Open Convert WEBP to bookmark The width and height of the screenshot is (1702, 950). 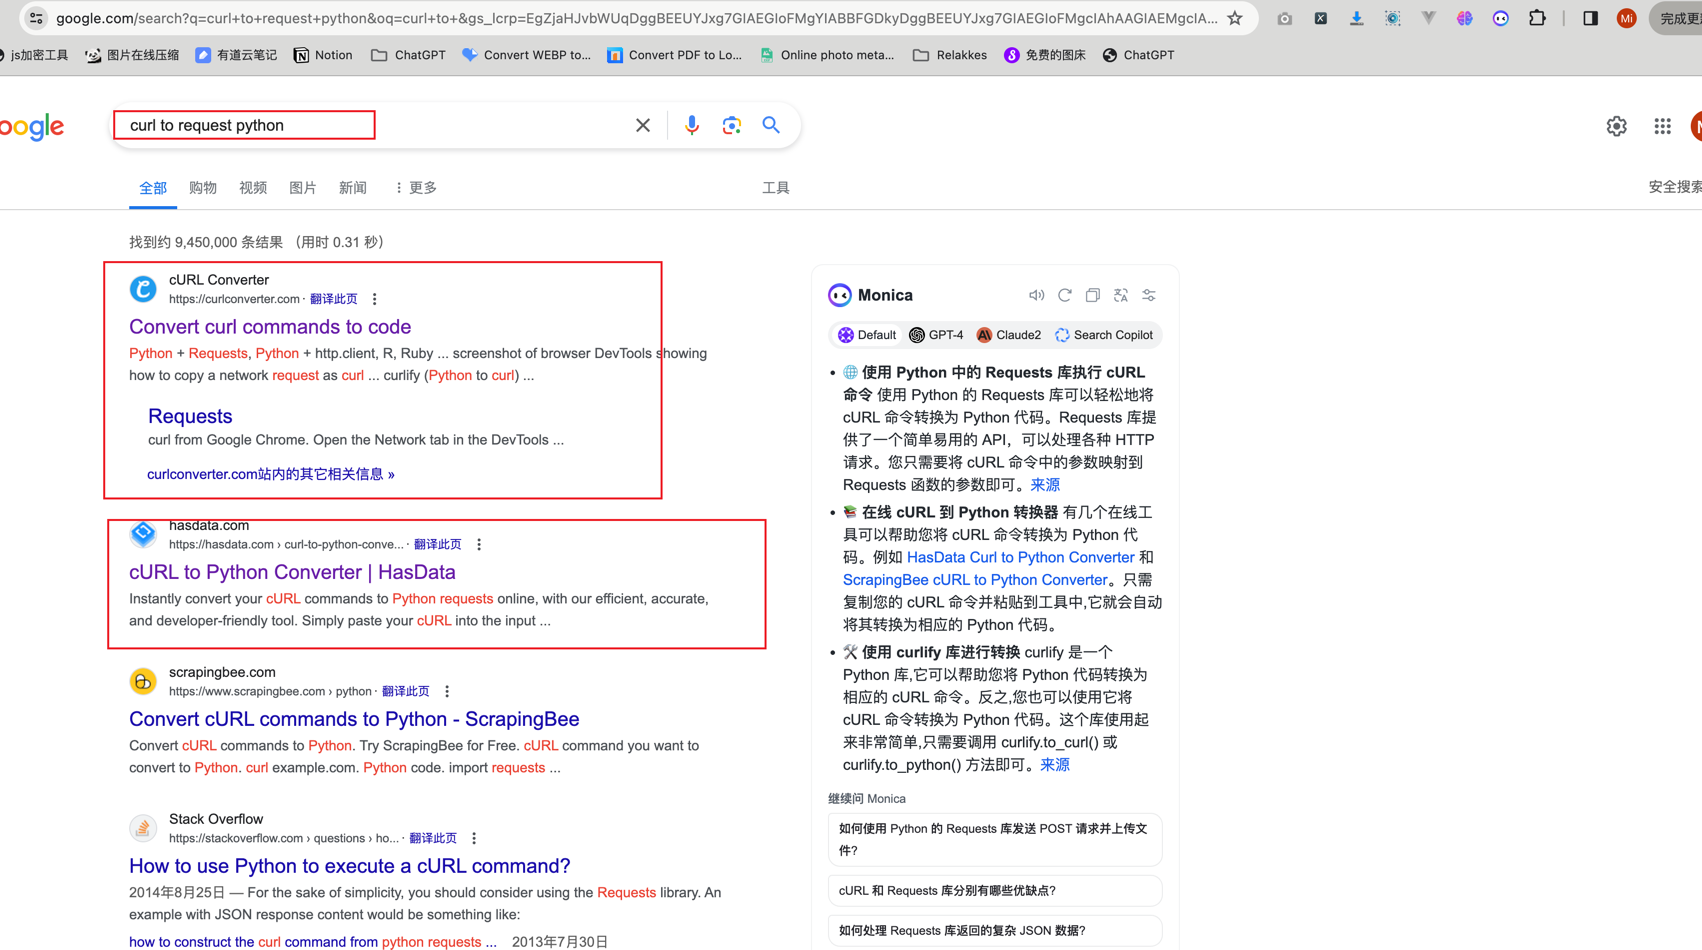tap(526, 55)
